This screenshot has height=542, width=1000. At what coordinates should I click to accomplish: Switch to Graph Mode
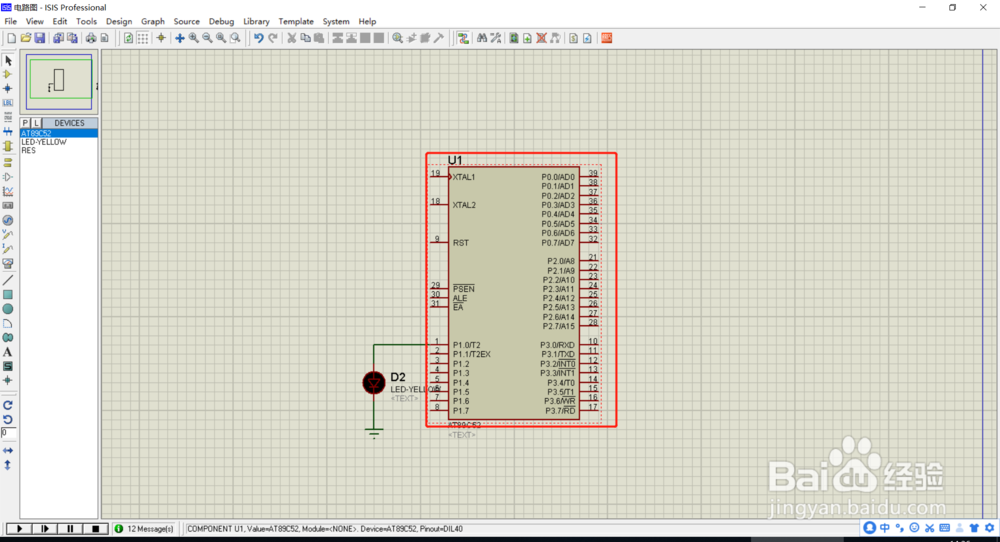(x=8, y=191)
